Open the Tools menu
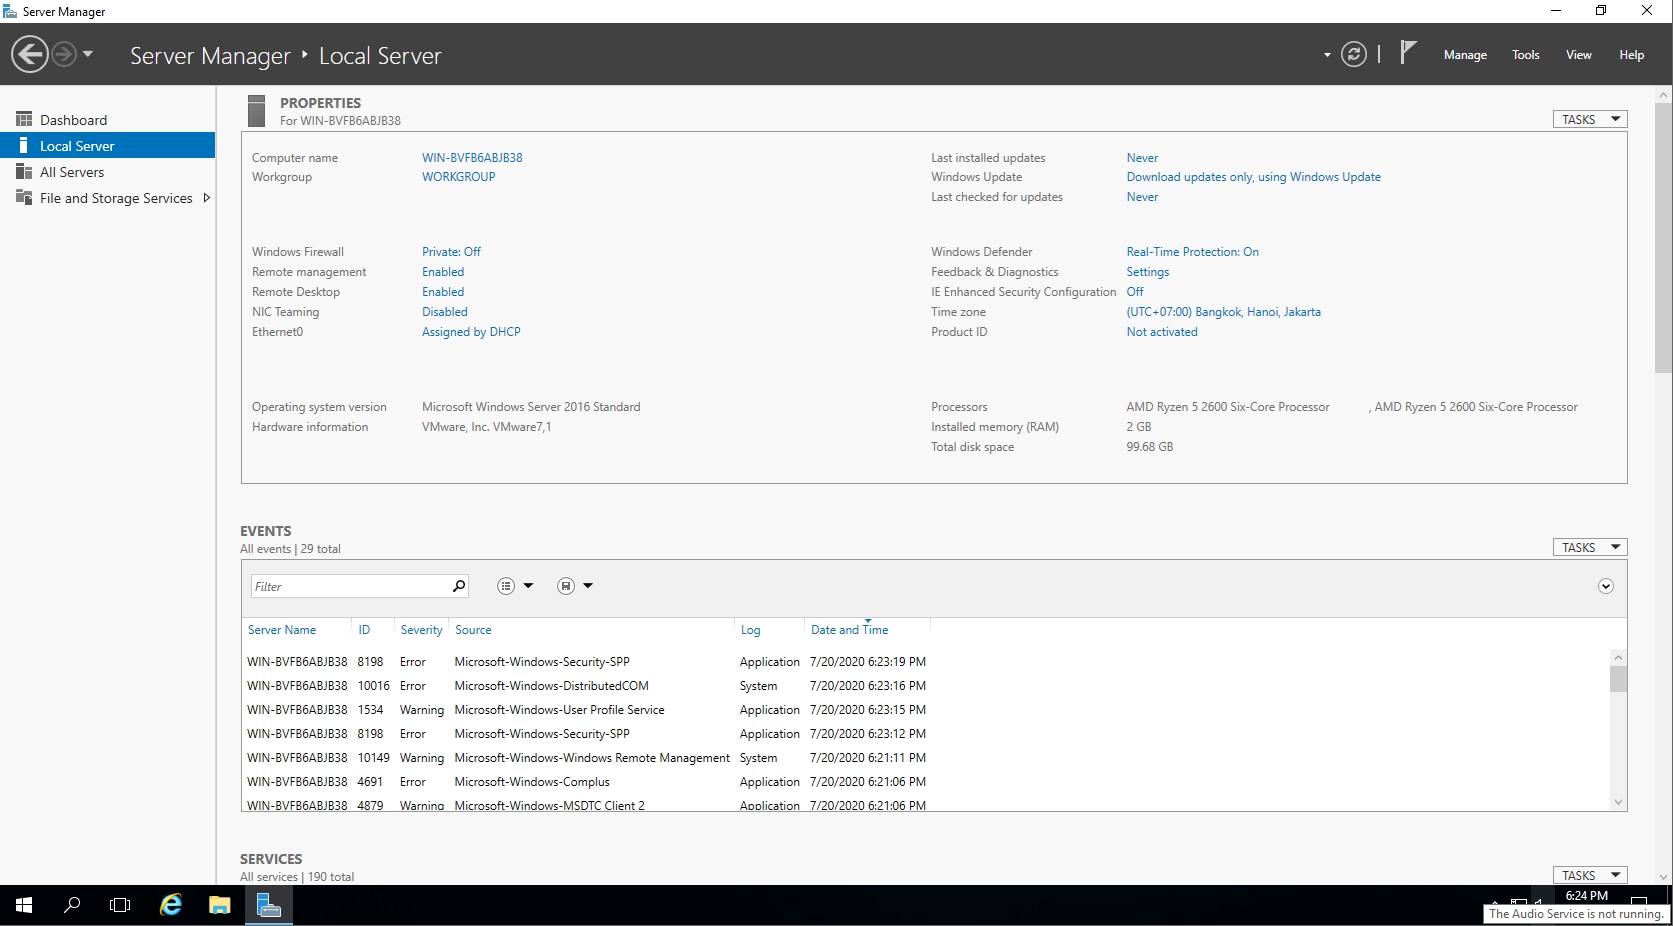1673x926 pixels. (x=1525, y=55)
